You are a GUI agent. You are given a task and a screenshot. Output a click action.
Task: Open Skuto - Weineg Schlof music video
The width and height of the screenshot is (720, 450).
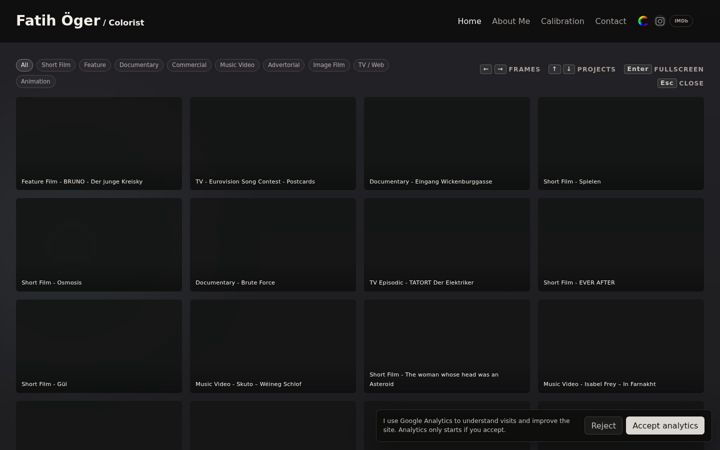tap(273, 346)
